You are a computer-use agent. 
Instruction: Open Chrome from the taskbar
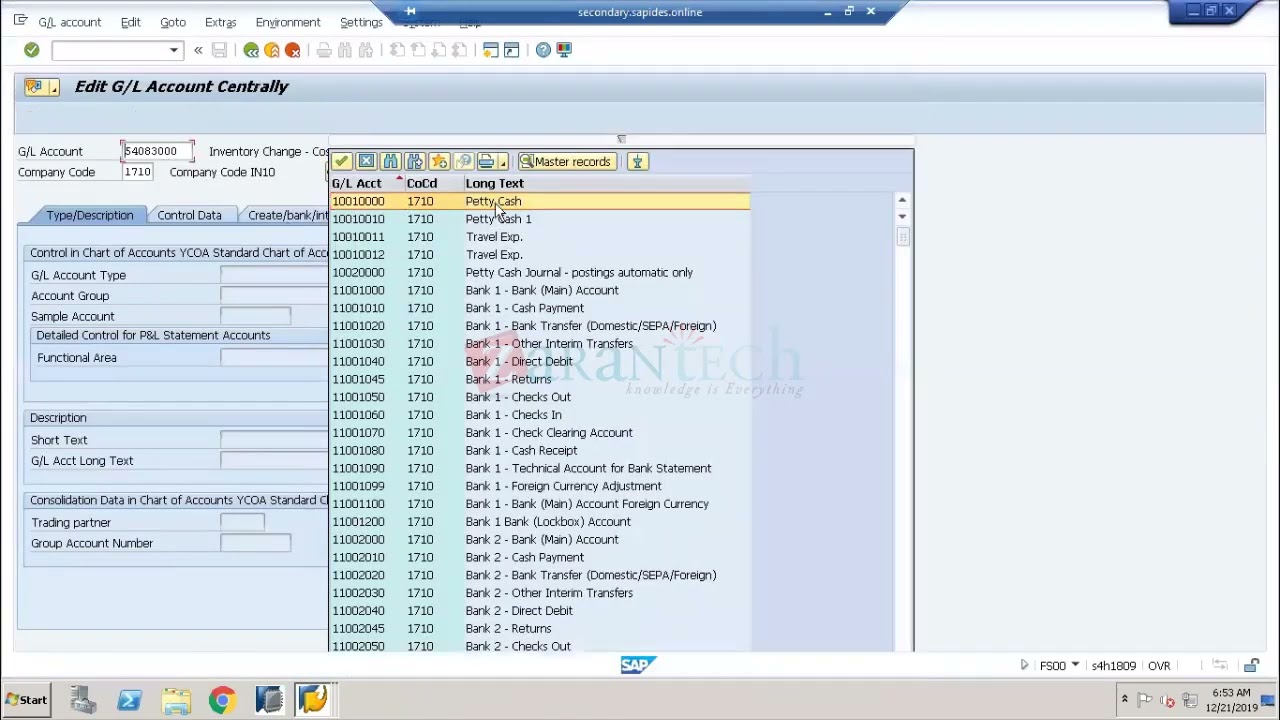(222, 700)
